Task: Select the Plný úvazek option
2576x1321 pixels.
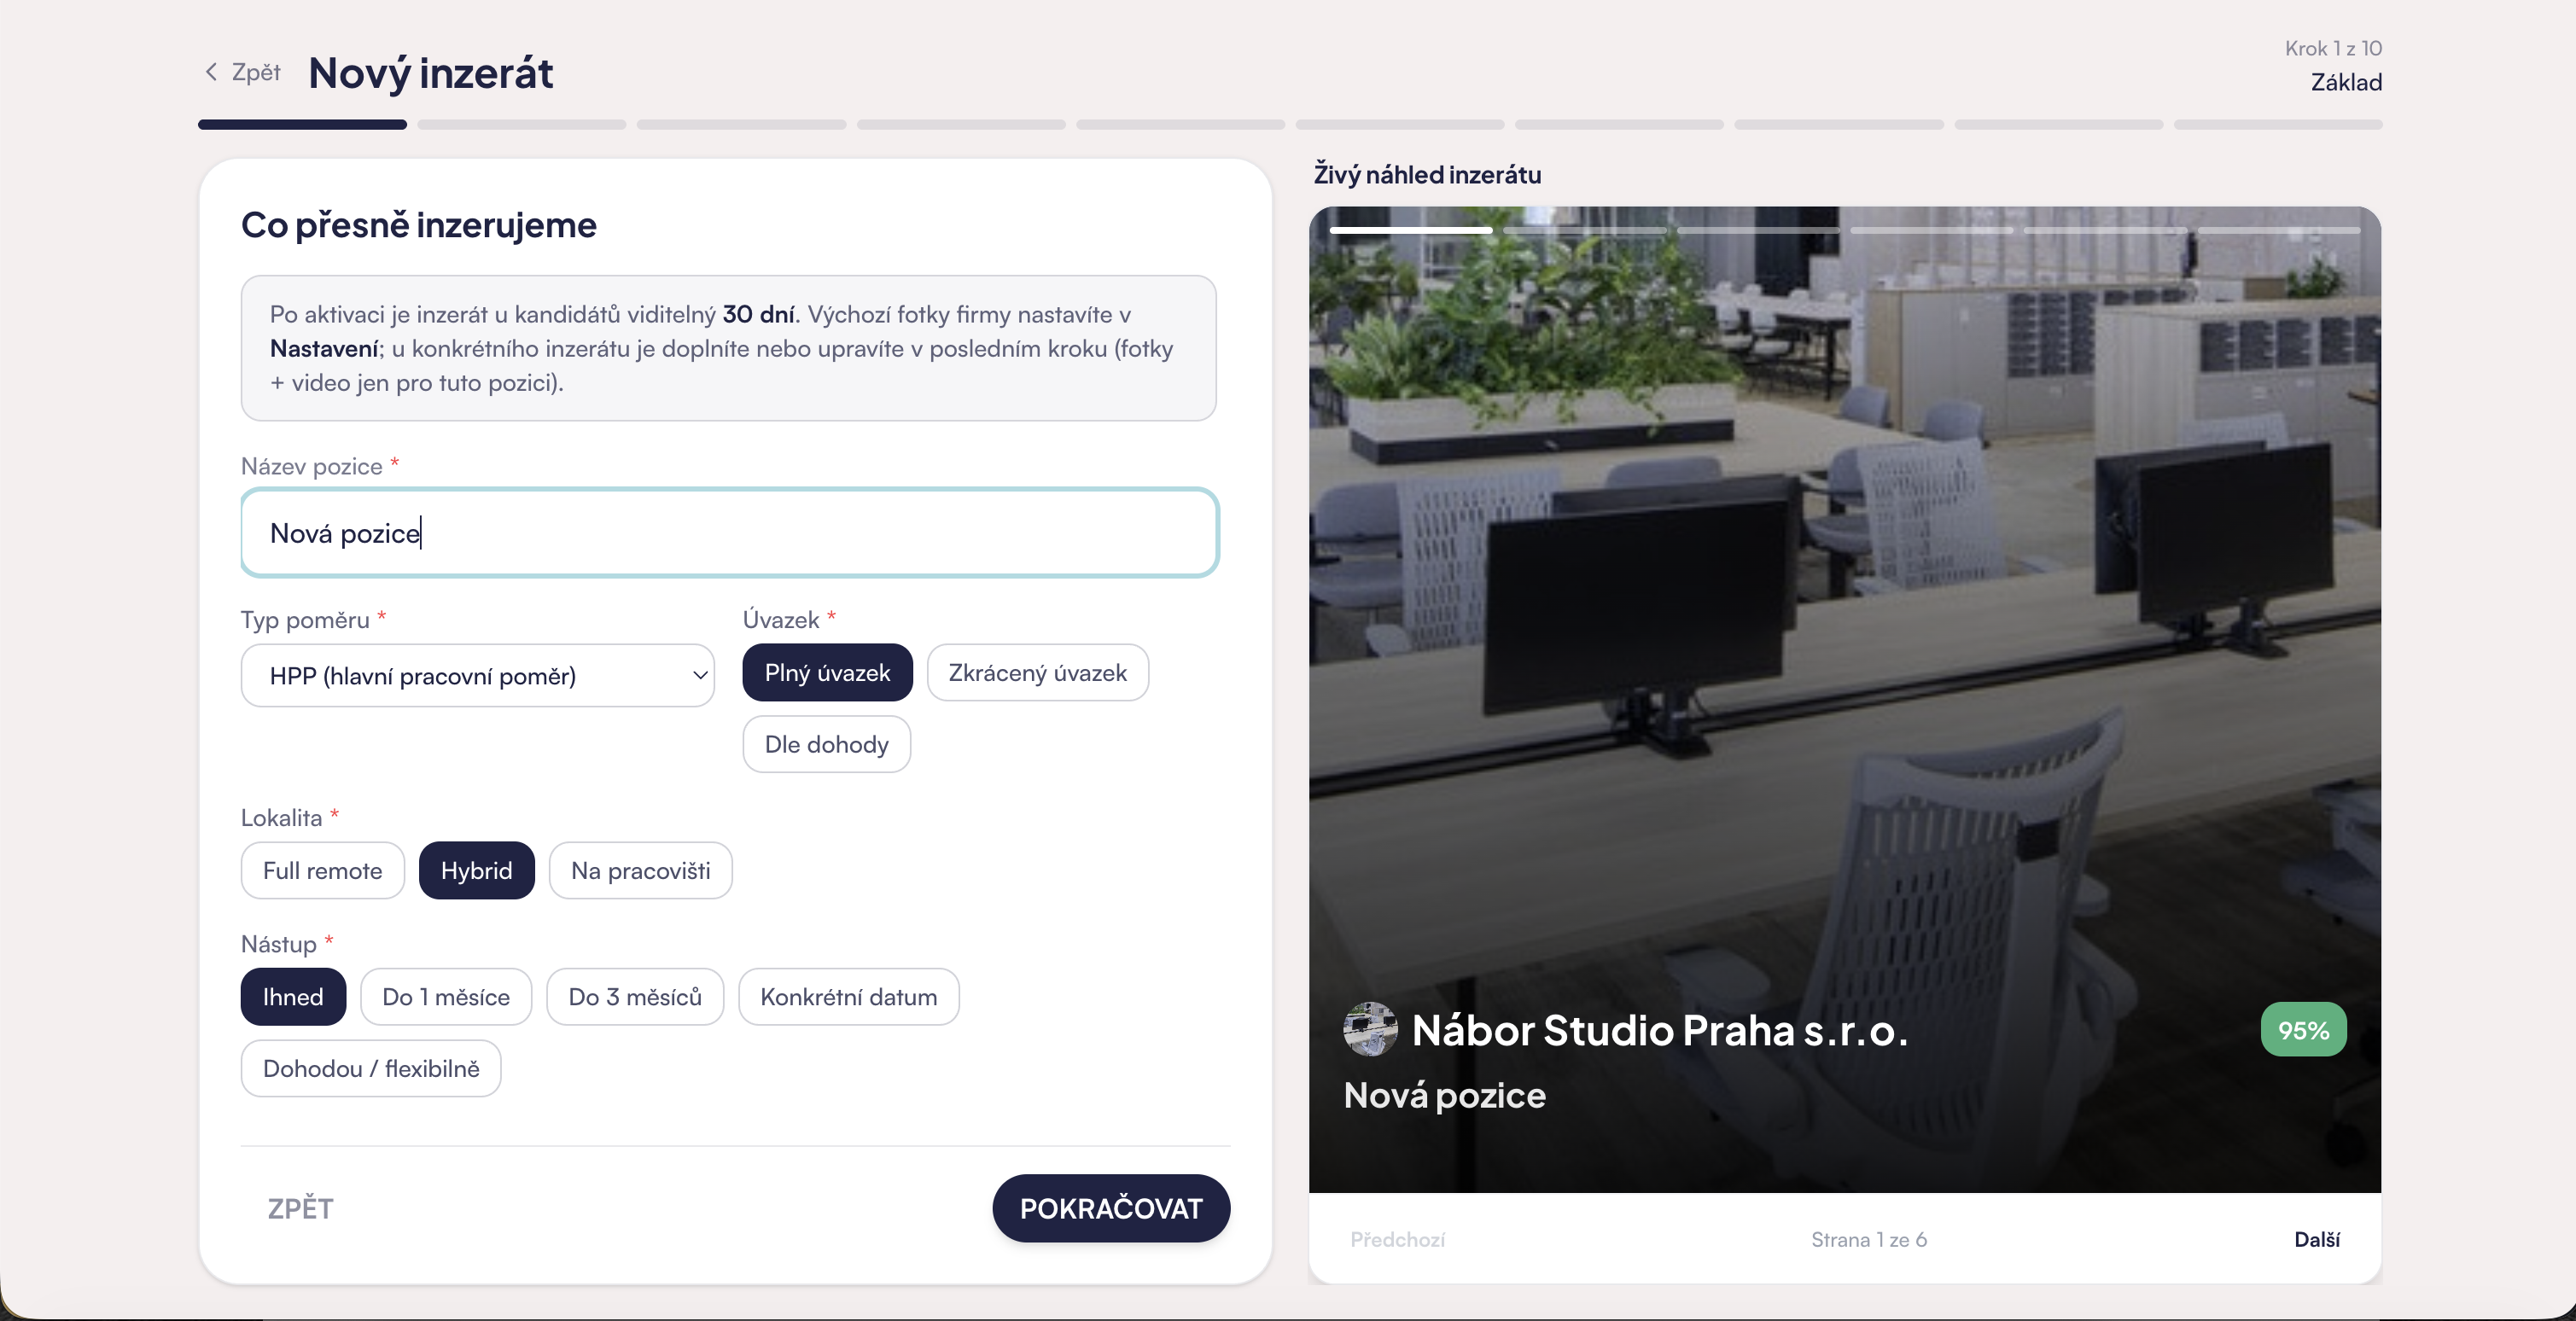Action: (827, 673)
